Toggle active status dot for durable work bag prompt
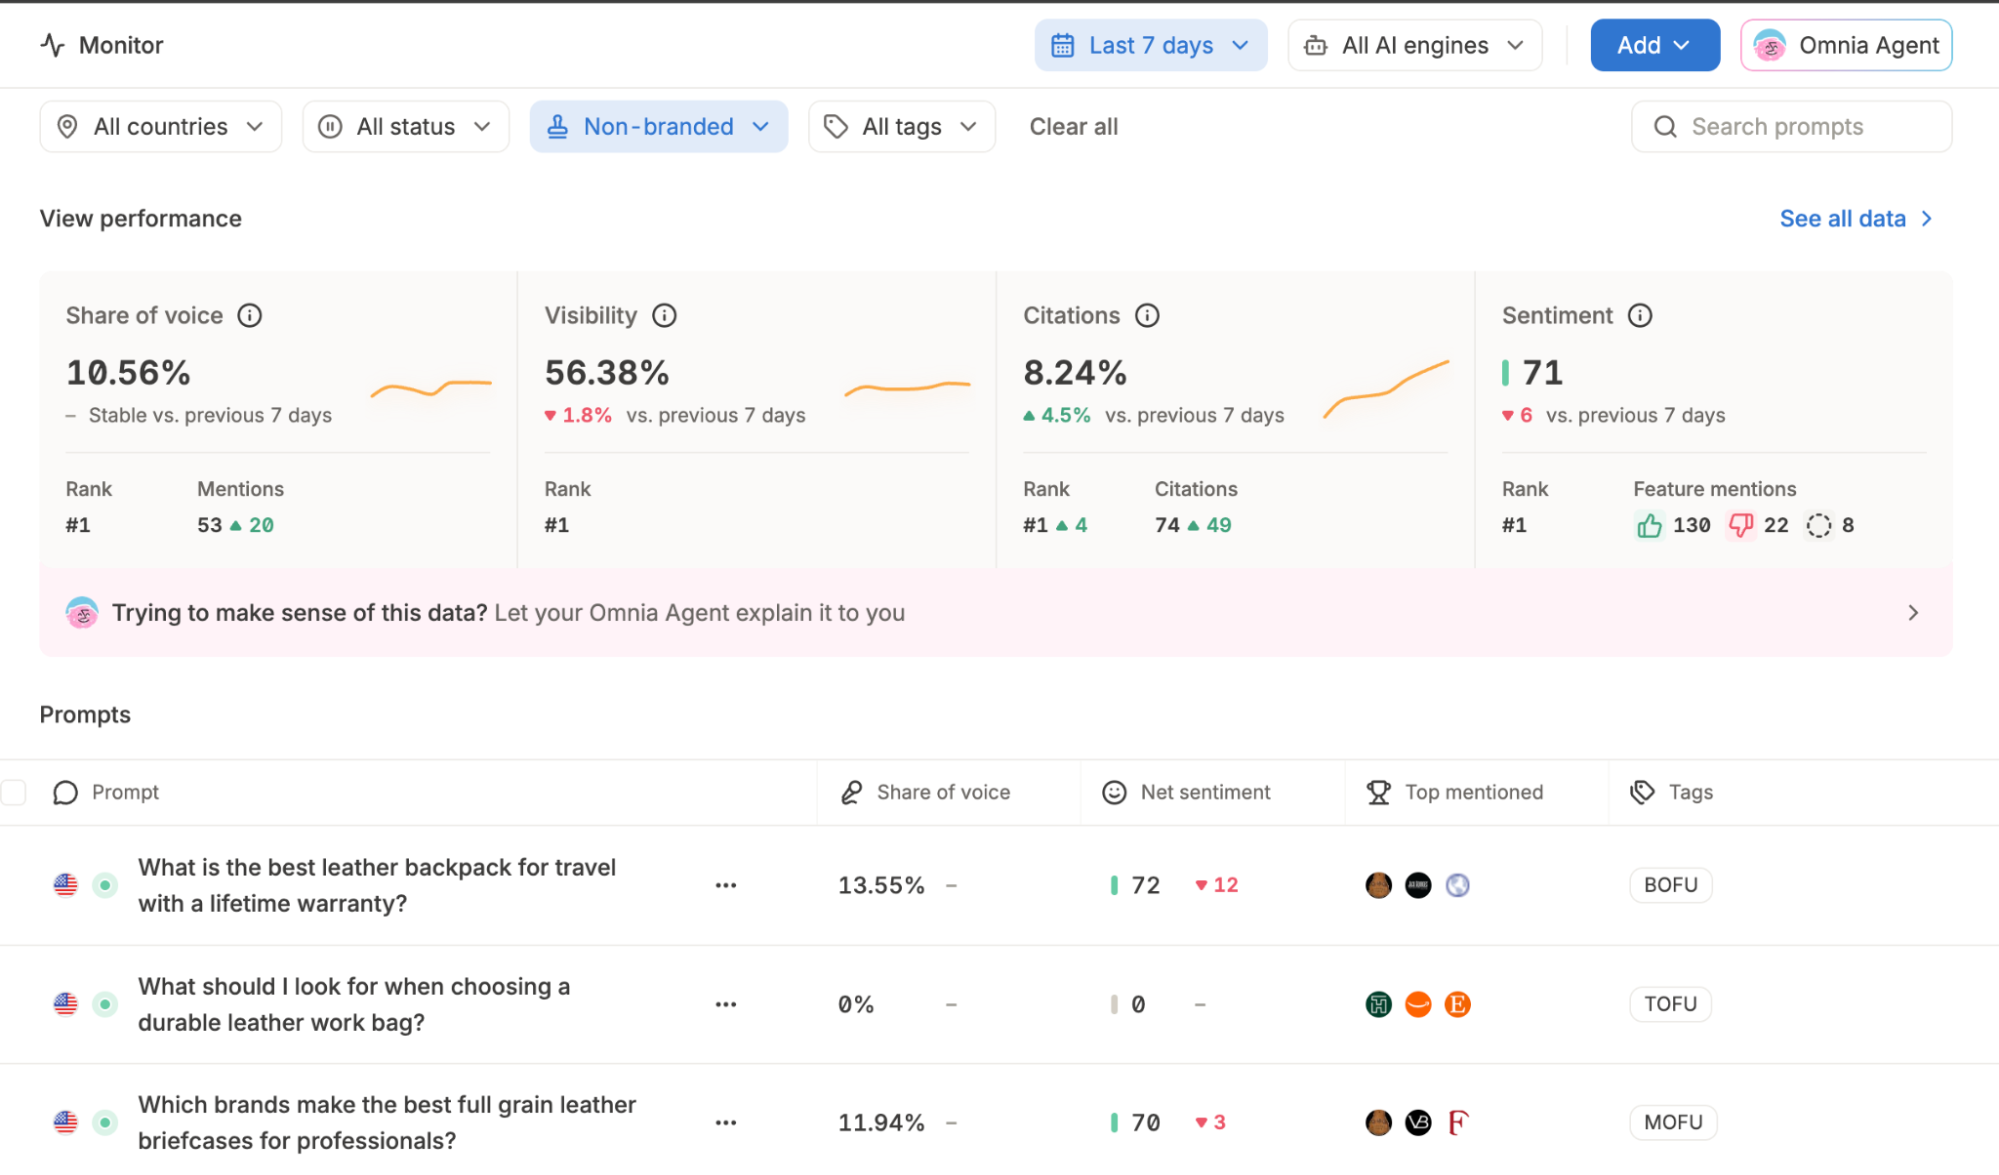Image resolution: width=1999 pixels, height=1175 pixels. tap(105, 1004)
